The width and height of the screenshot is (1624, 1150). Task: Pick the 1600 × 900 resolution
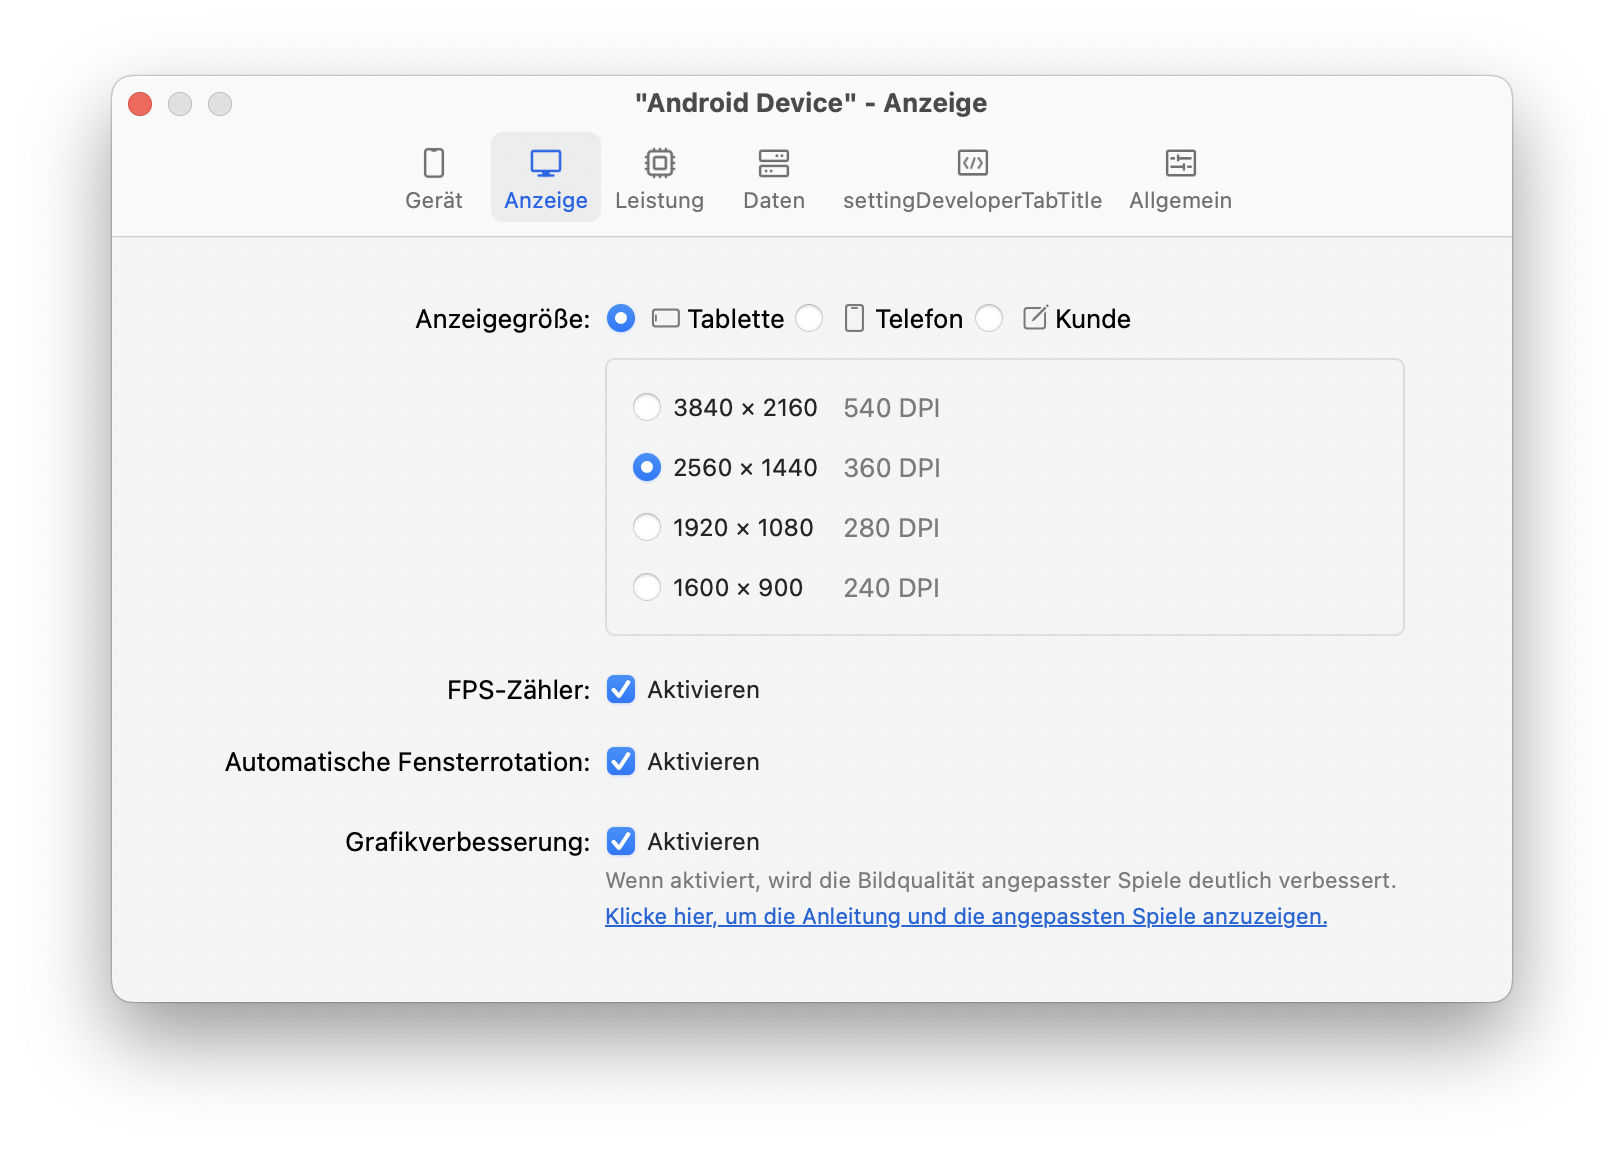(x=647, y=588)
